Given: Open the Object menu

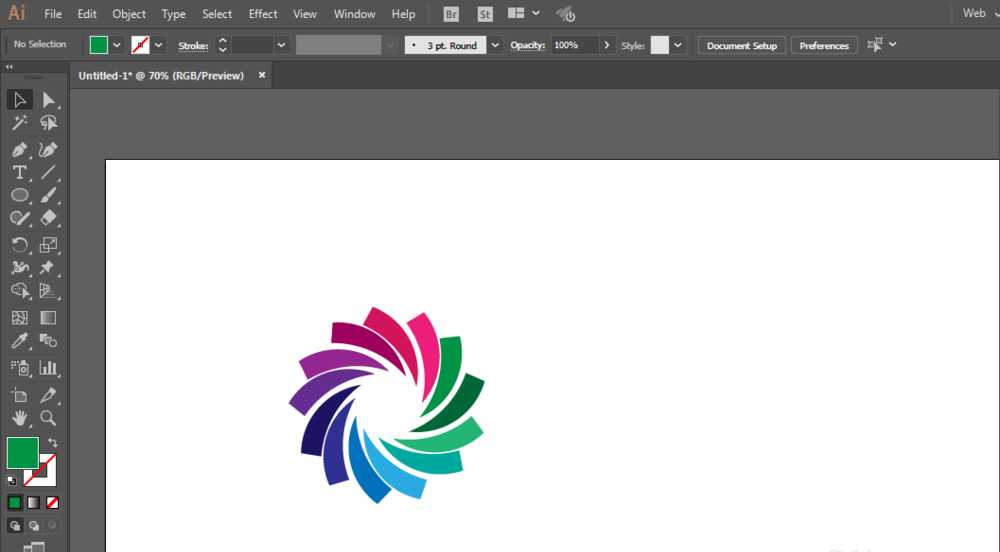Looking at the screenshot, I should 129,14.
